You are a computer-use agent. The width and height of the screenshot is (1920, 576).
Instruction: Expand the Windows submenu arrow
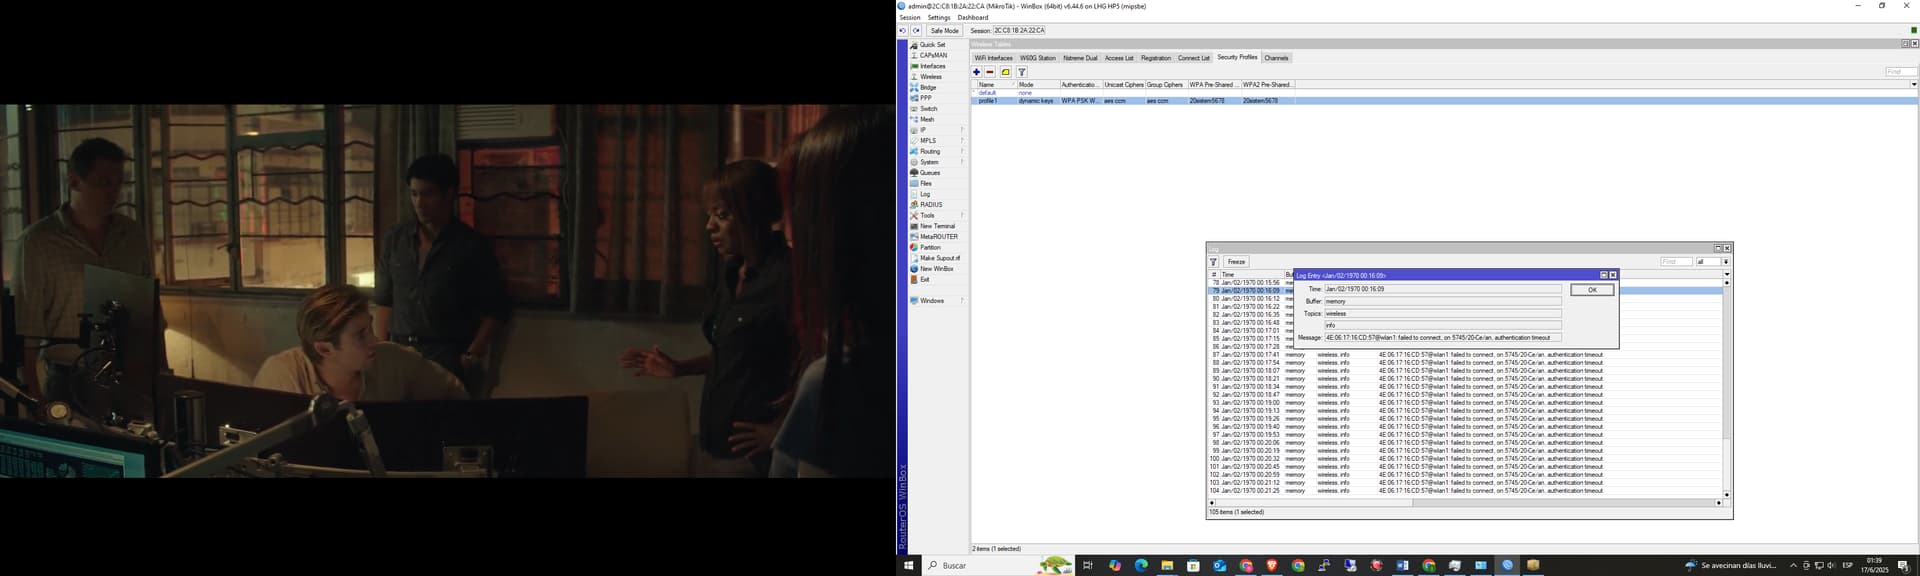click(x=962, y=301)
